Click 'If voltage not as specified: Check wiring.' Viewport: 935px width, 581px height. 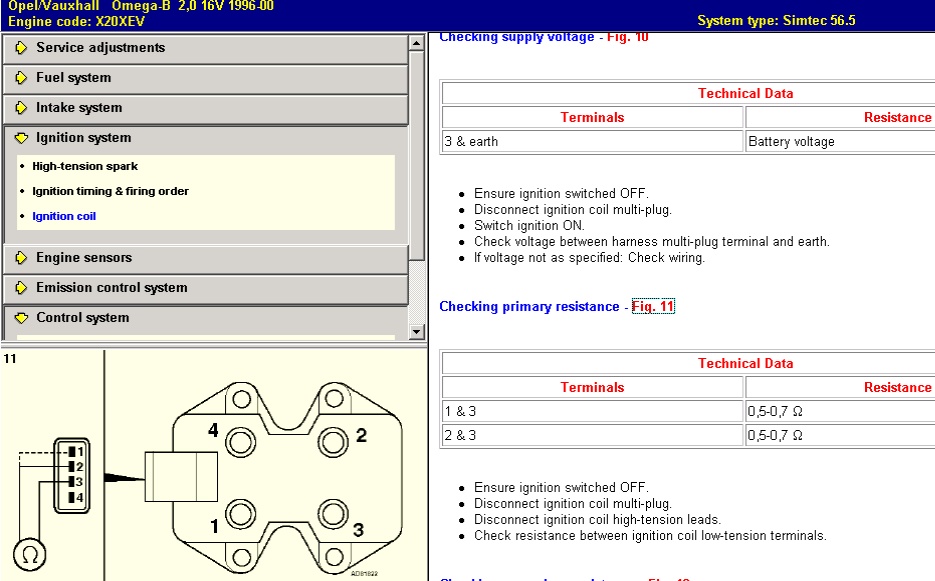[589, 258]
